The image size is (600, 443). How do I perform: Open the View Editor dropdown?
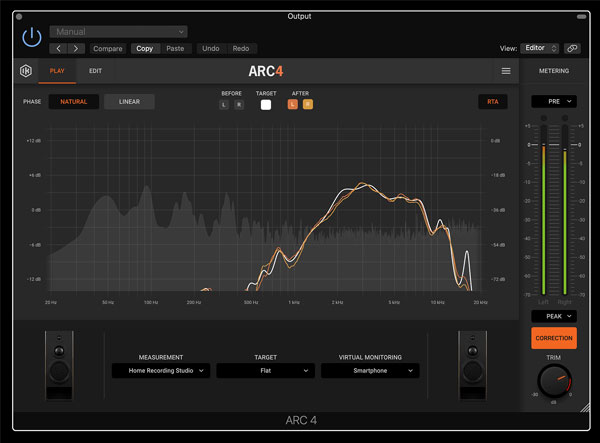[x=540, y=48]
